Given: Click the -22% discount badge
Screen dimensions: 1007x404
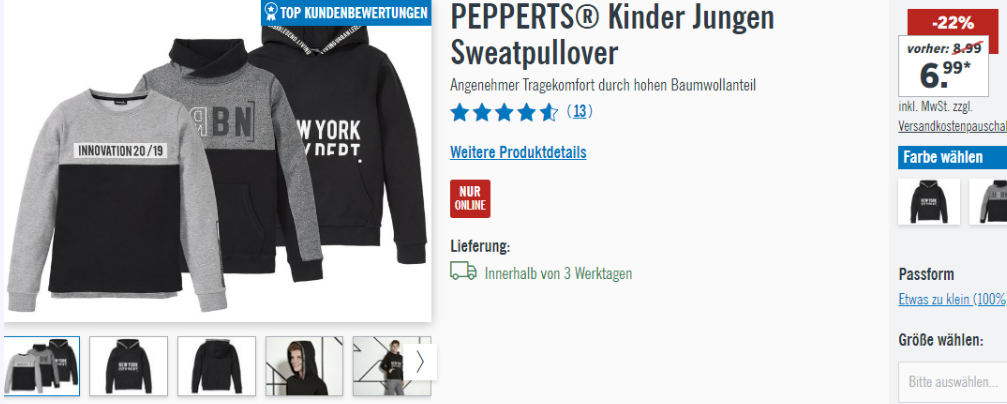Looking at the screenshot, I should point(953,24).
